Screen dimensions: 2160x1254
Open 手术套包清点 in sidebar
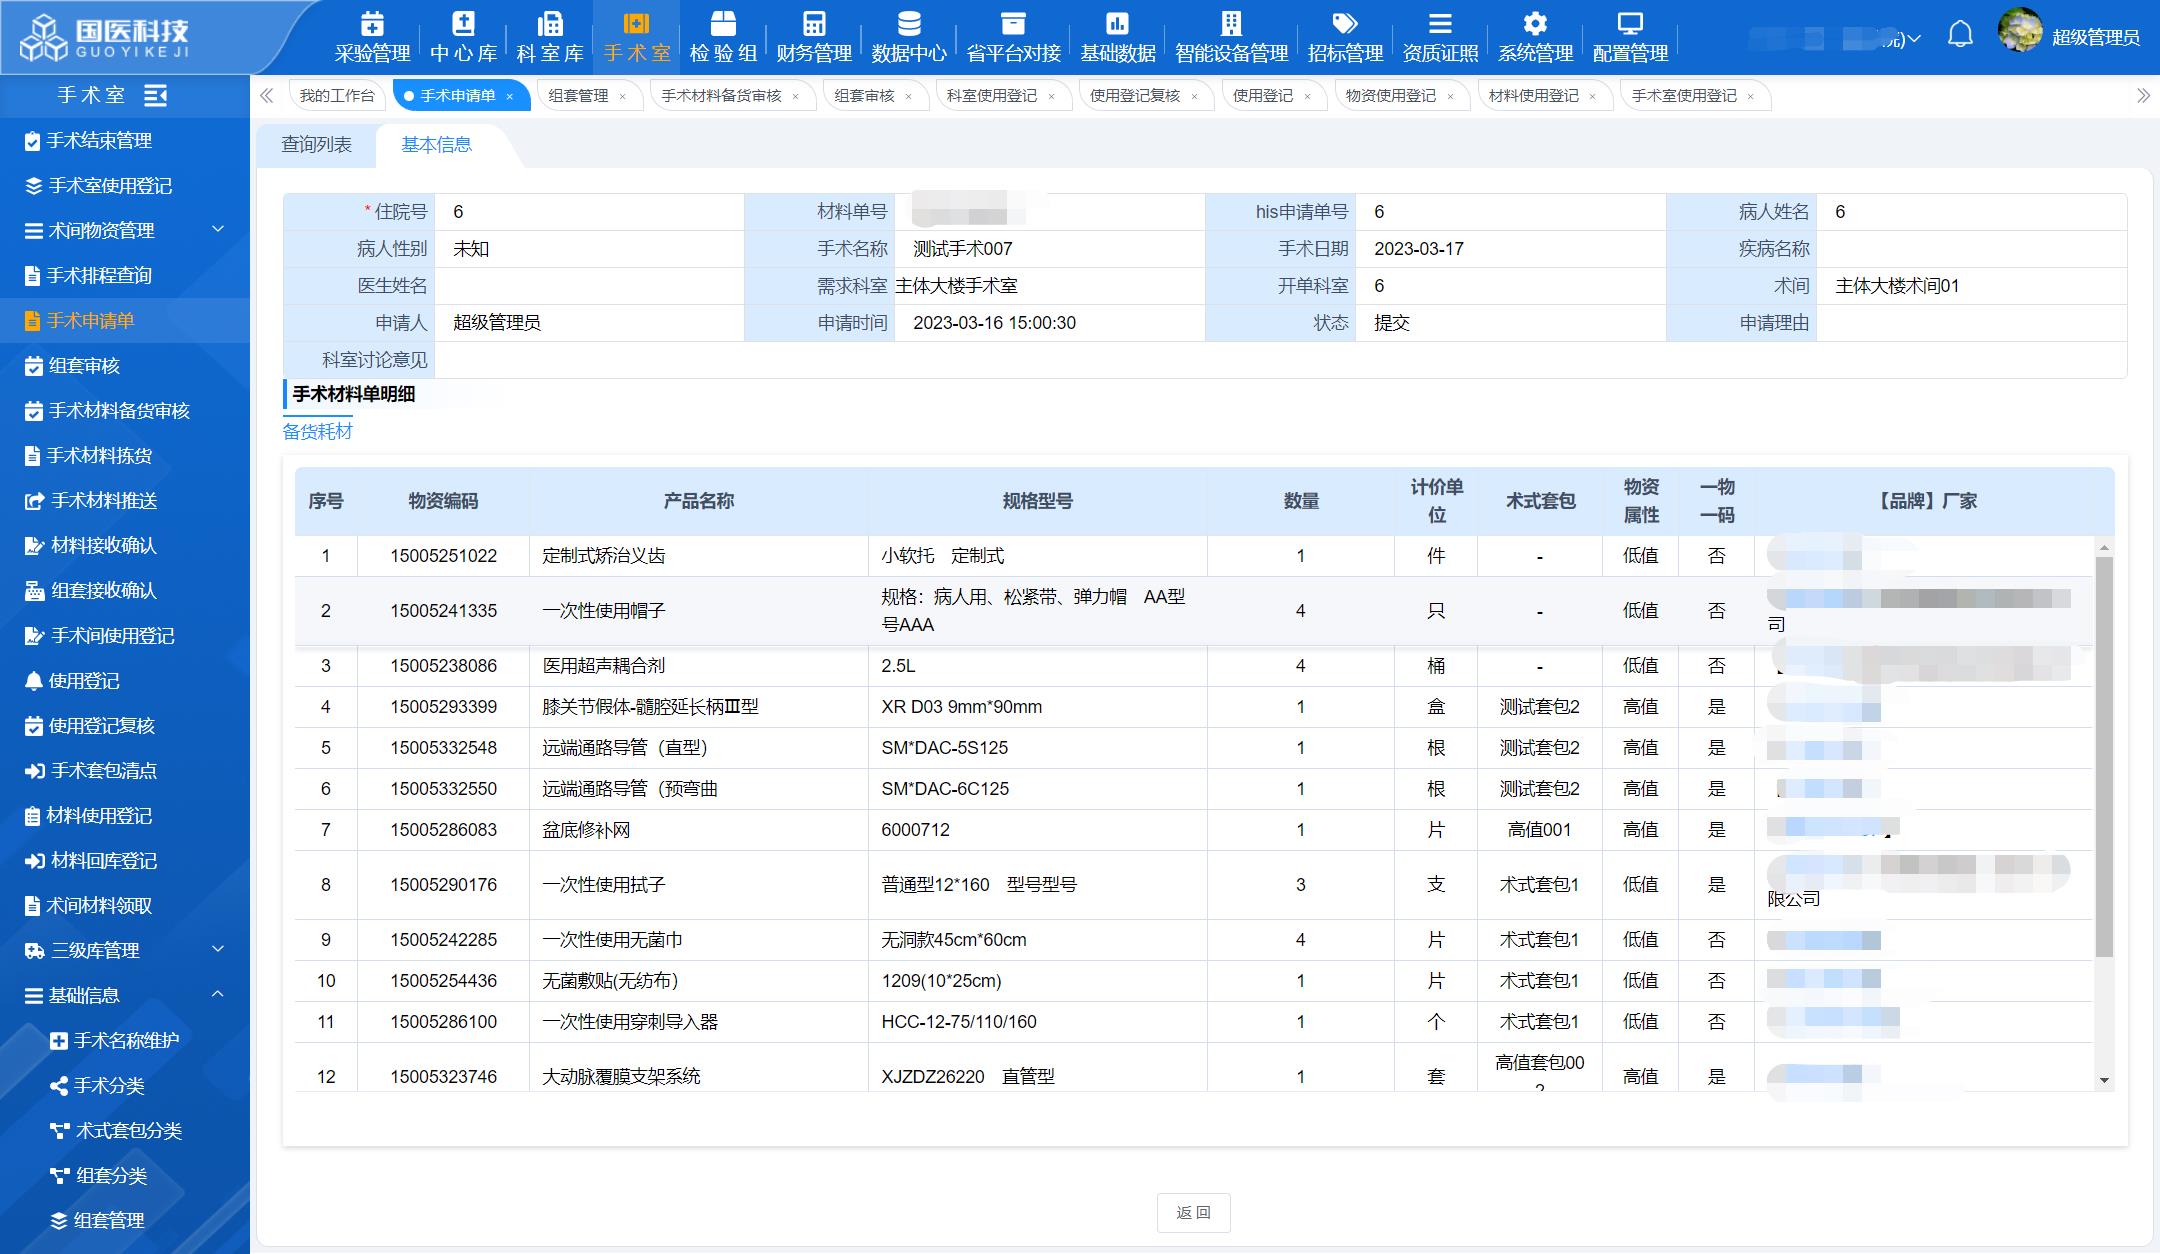click(x=125, y=770)
